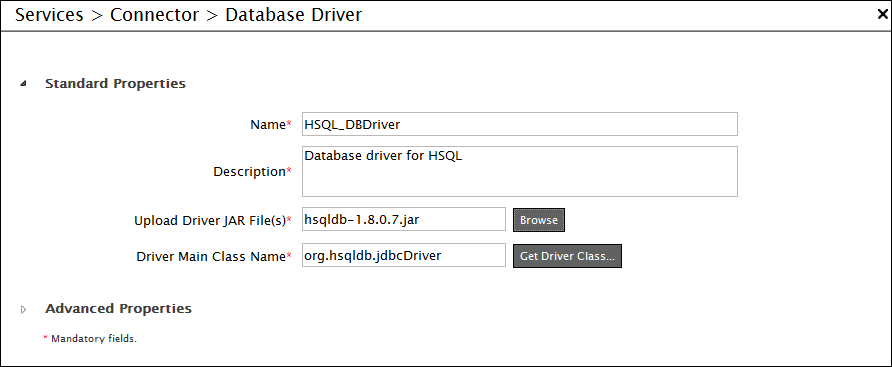Click the Driver Main Class Name label
The height and width of the screenshot is (367, 892).
[x=214, y=257]
